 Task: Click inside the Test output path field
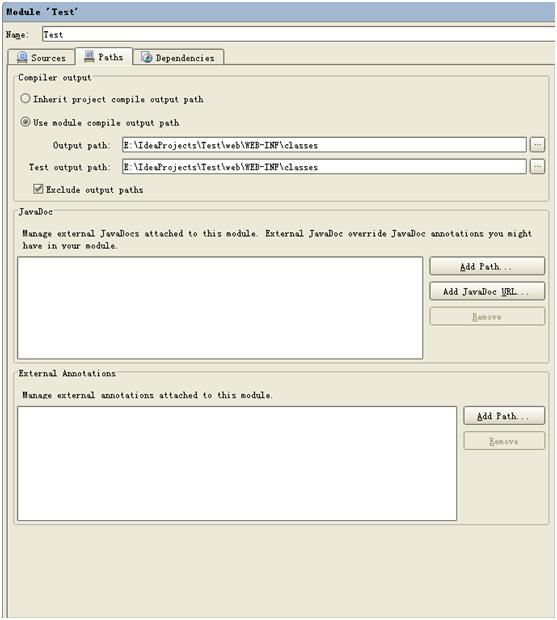(x=324, y=167)
